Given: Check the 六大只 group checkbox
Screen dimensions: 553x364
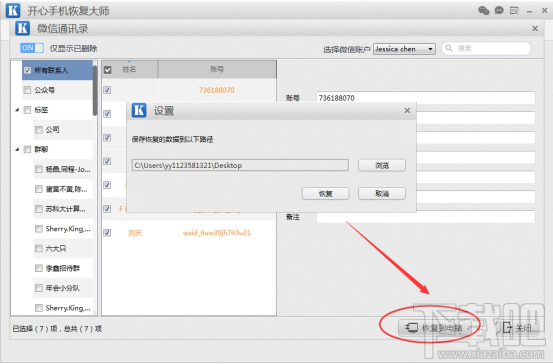Looking at the screenshot, I should pyautogui.click(x=39, y=248).
